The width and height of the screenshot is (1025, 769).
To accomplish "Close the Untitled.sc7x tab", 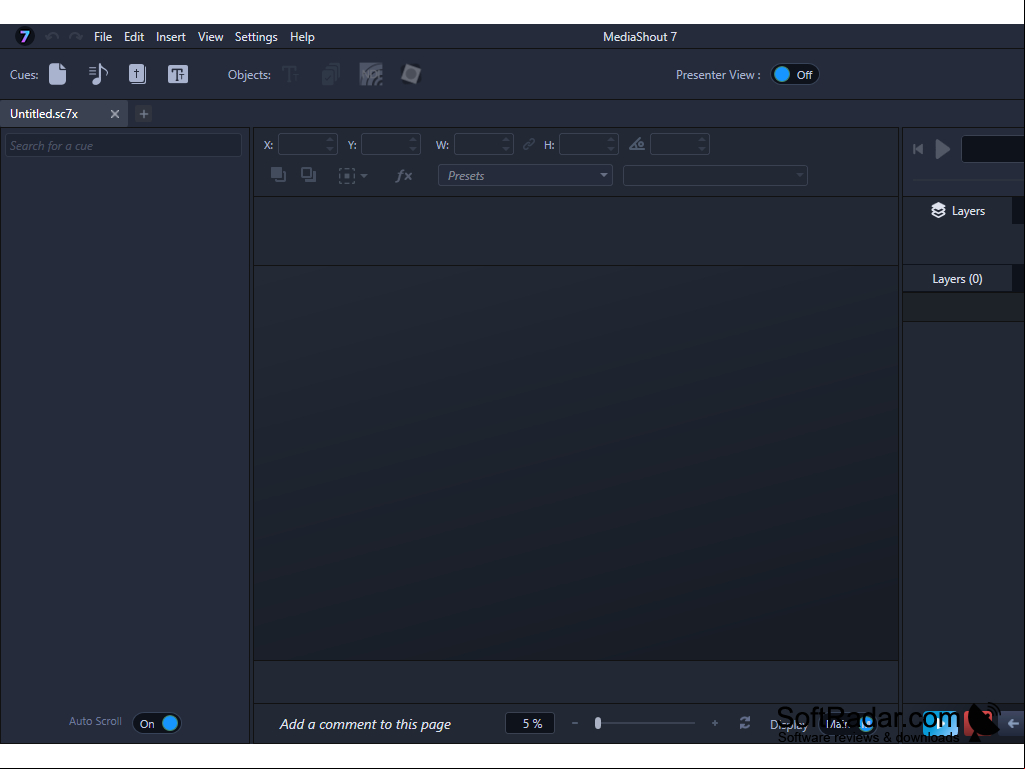I will pyautogui.click(x=115, y=114).
